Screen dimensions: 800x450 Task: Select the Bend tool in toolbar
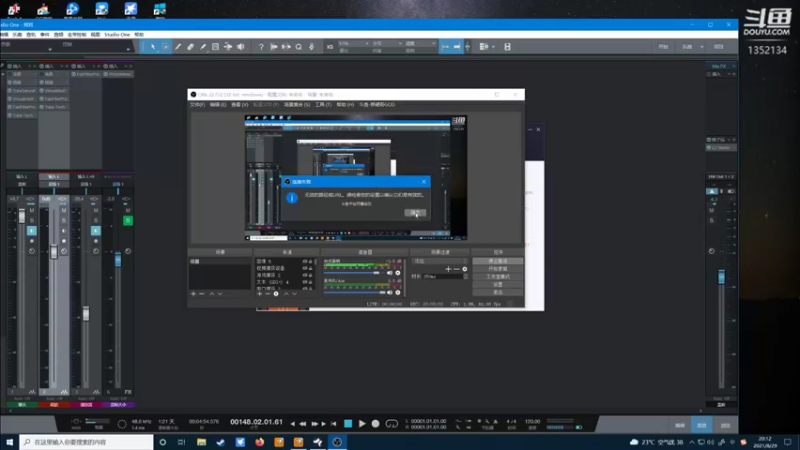coord(228,47)
